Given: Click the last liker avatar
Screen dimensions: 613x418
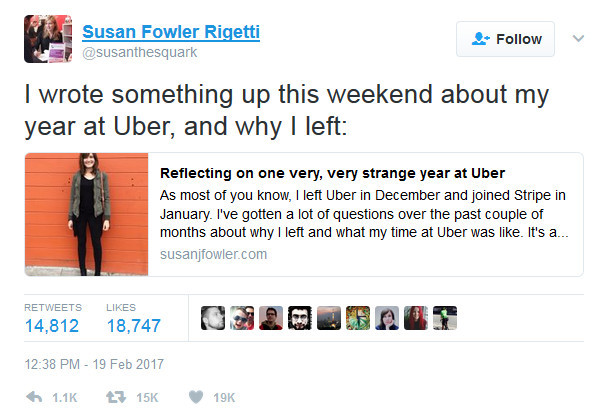Looking at the screenshot, I should [445, 318].
